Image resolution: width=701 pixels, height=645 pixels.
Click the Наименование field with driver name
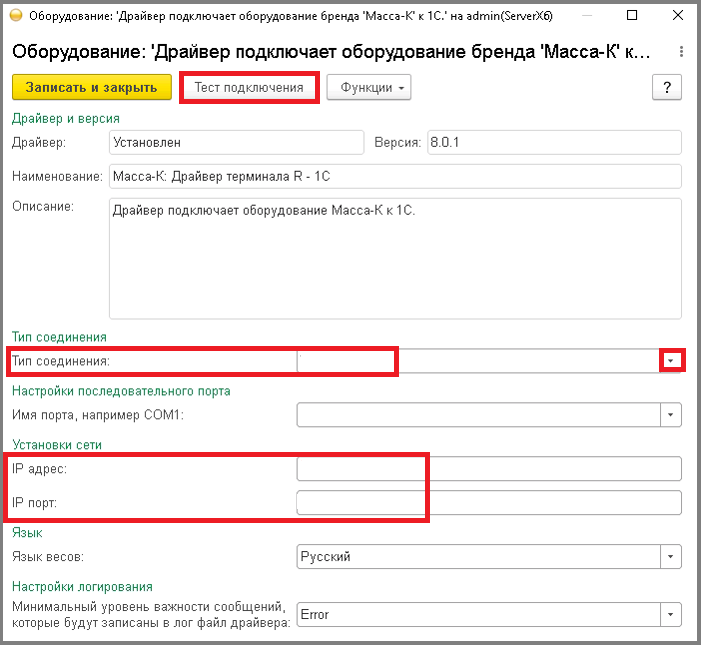pos(395,176)
